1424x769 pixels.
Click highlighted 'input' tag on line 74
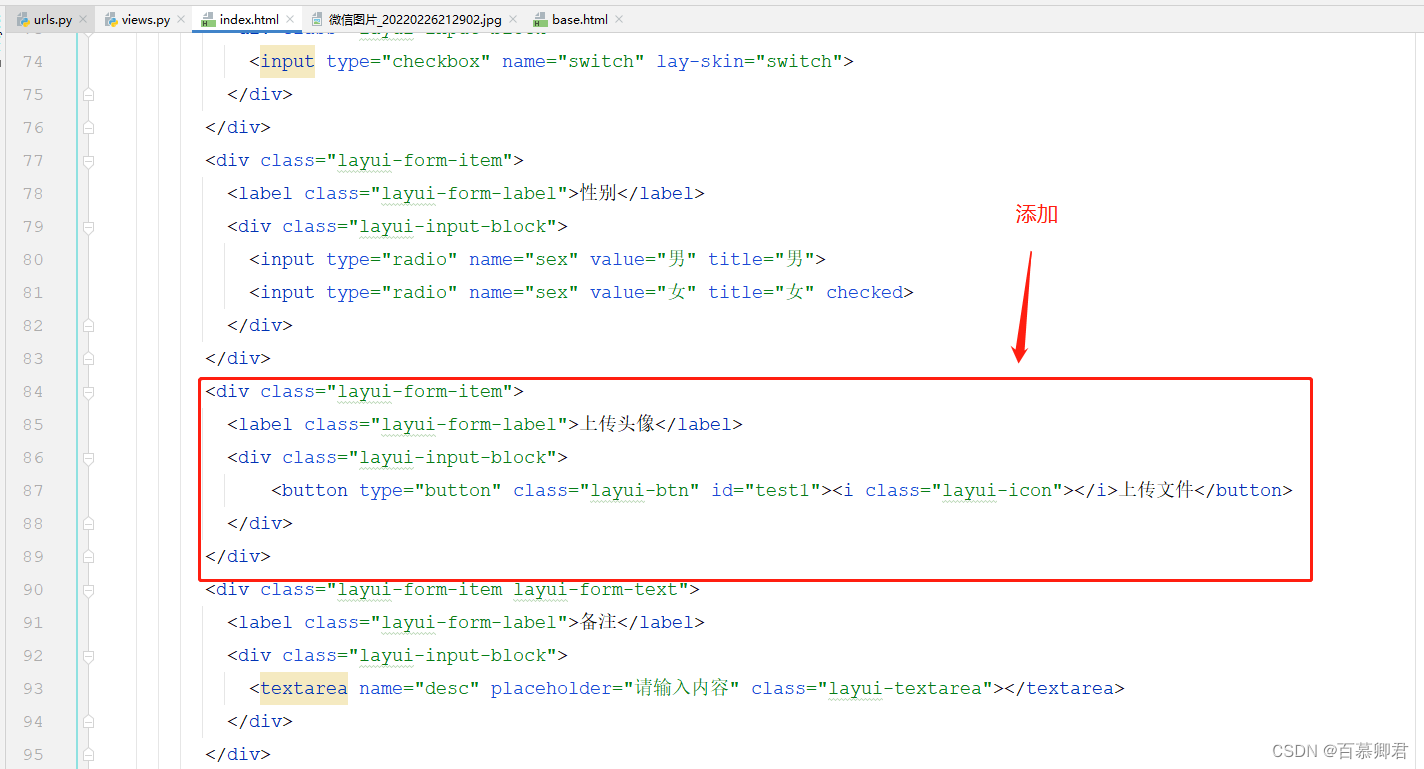[x=287, y=62]
